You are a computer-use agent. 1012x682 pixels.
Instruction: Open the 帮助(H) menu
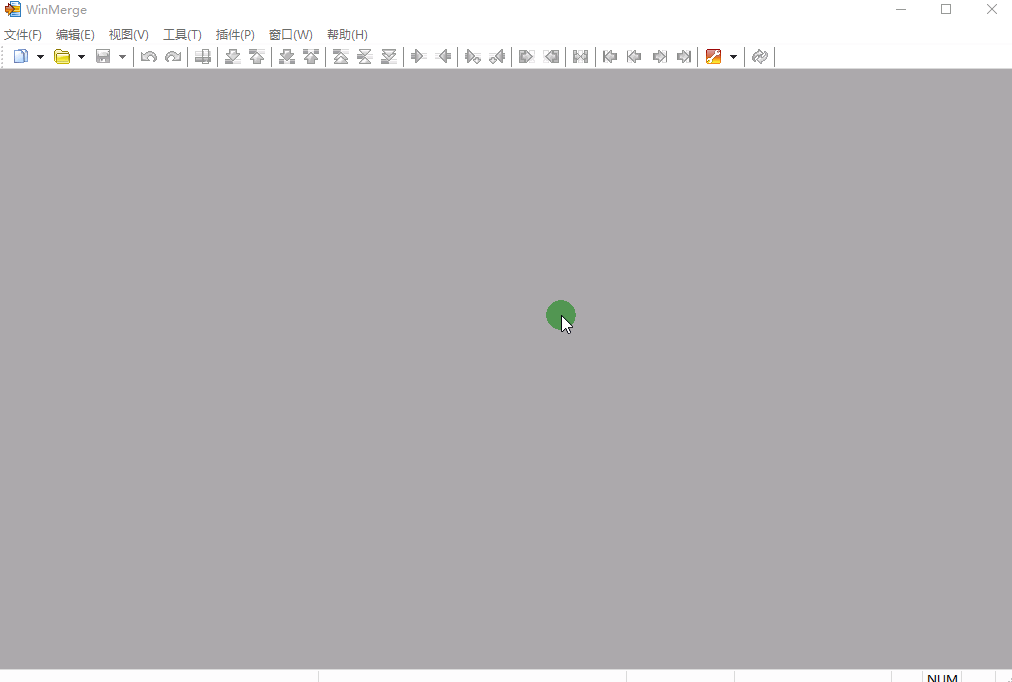347,35
